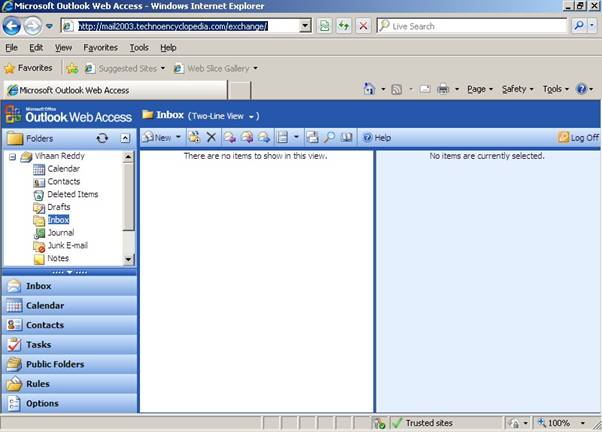Open the Contacts folder in the tree
Image resolution: width=602 pixels, height=432 pixels.
[x=64, y=181]
